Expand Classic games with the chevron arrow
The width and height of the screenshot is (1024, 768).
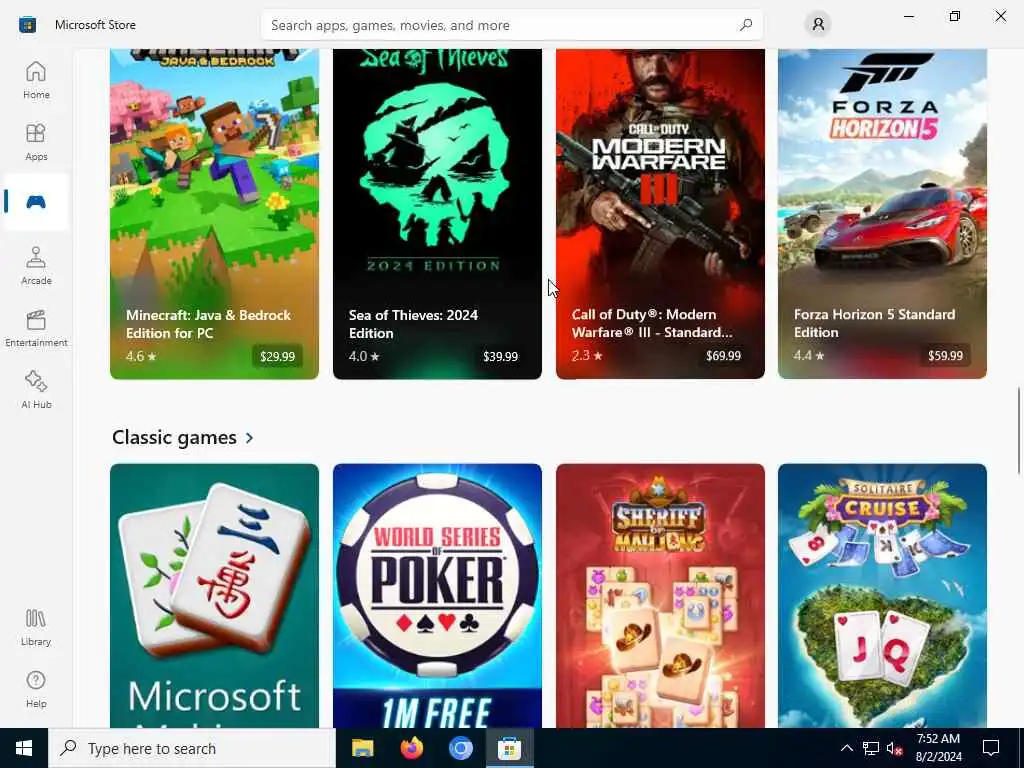point(249,438)
